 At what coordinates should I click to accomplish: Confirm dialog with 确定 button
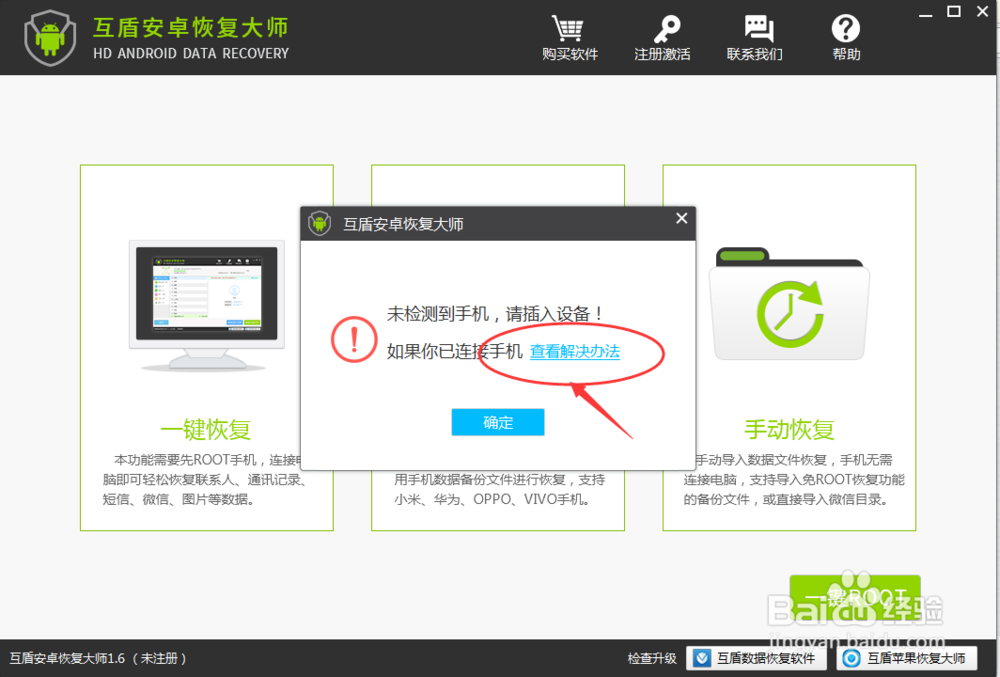pyautogui.click(x=497, y=422)
